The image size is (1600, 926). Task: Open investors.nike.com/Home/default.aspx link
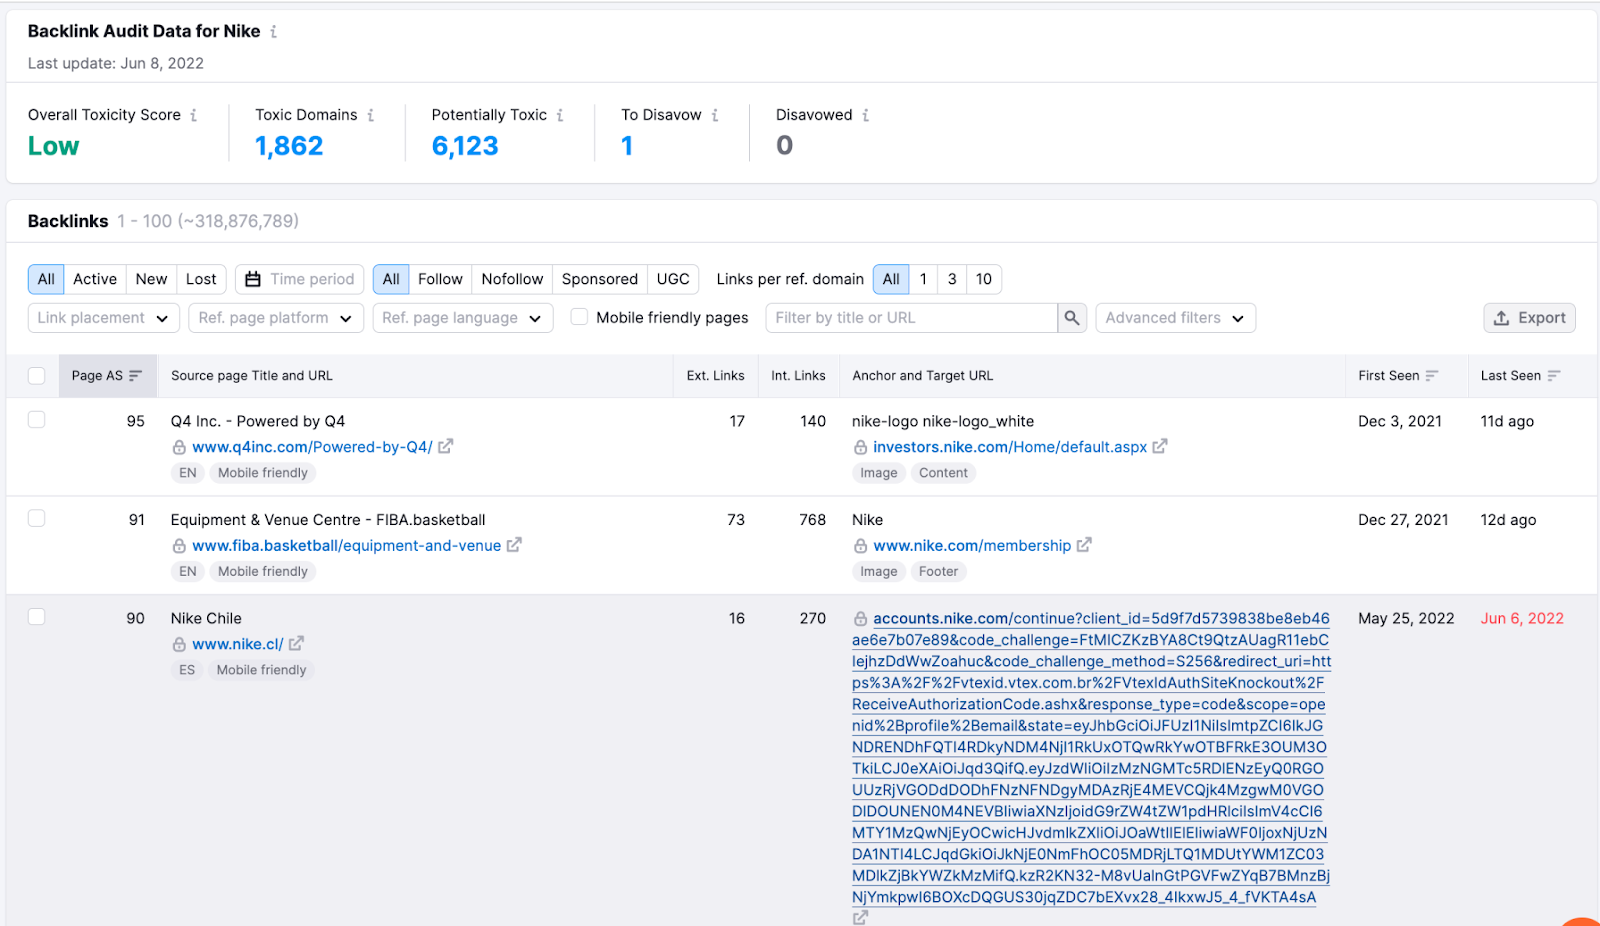[1010, 447]
